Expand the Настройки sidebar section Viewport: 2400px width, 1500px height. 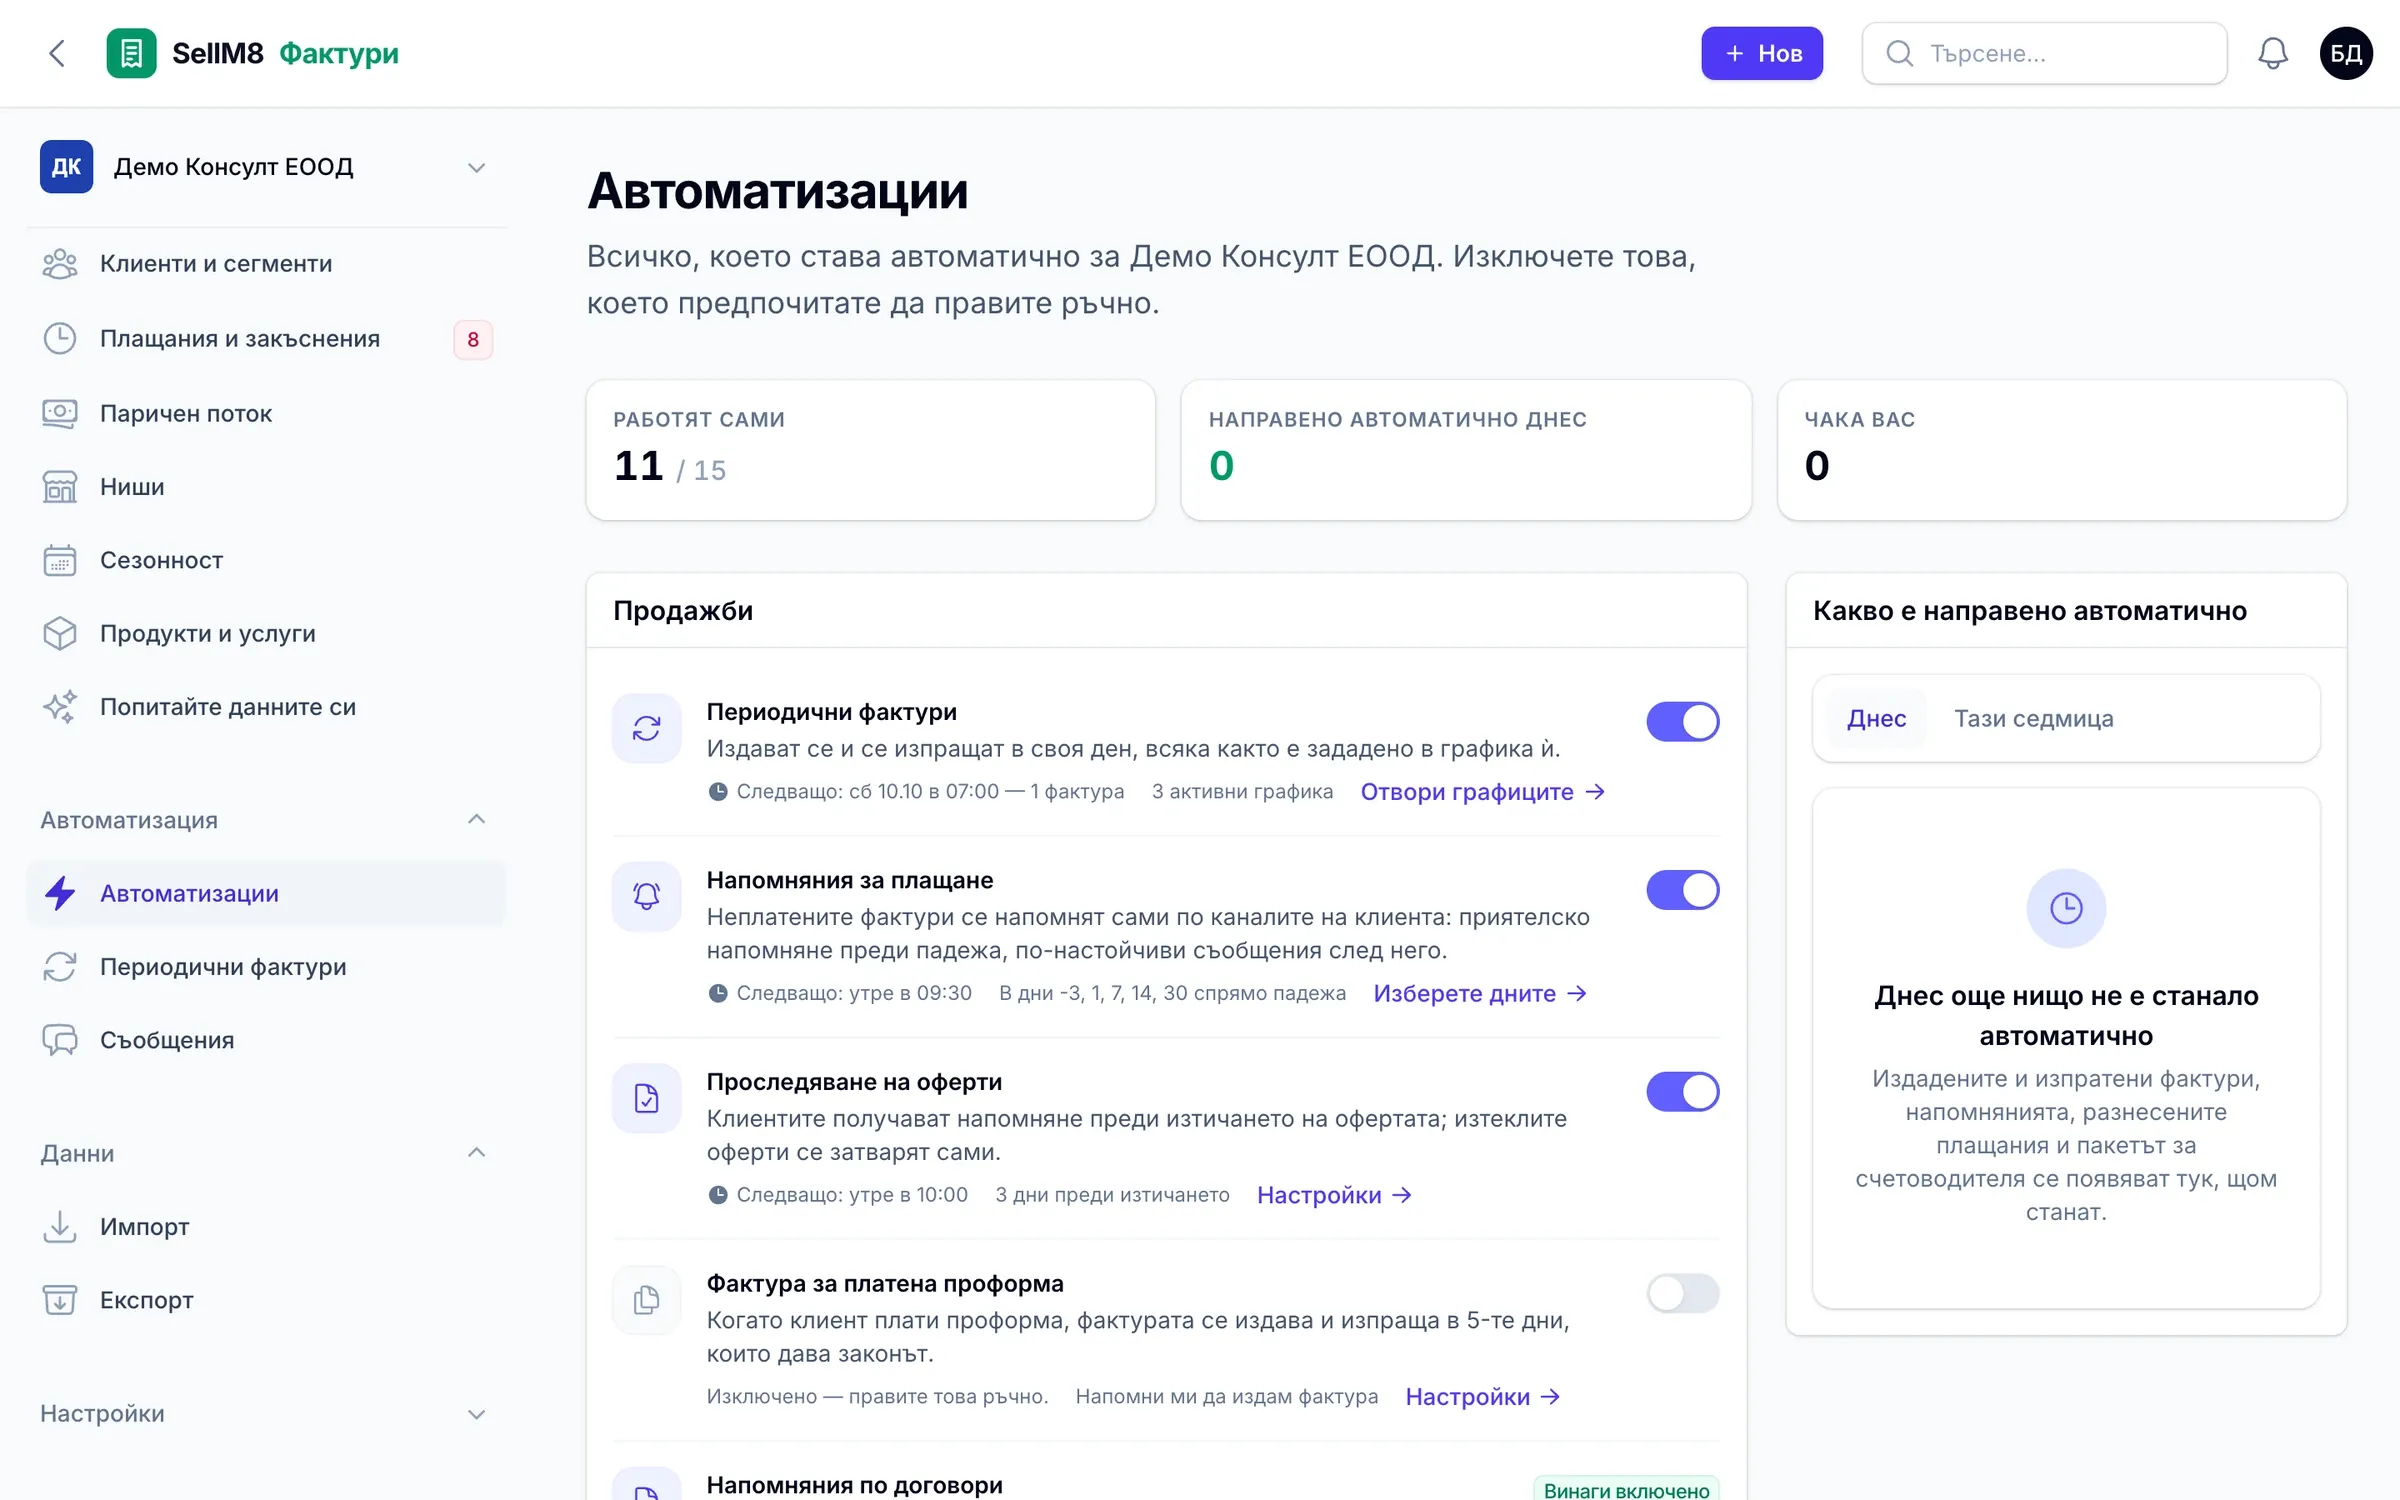click(x=266, y=1414)
